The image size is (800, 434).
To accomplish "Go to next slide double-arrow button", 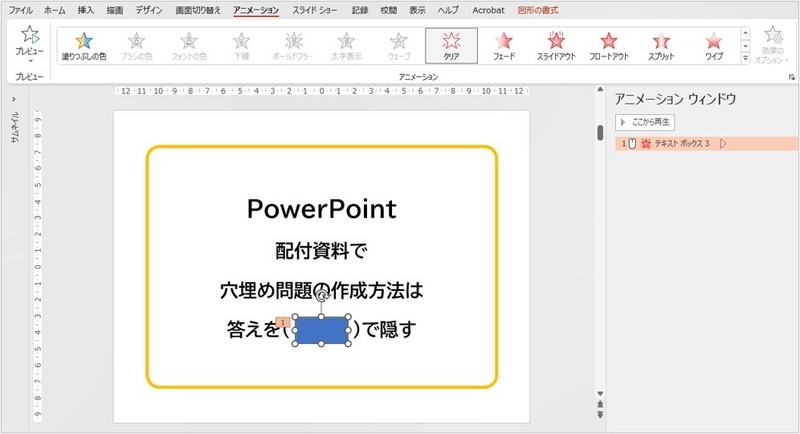I will (x=600, y=415).
